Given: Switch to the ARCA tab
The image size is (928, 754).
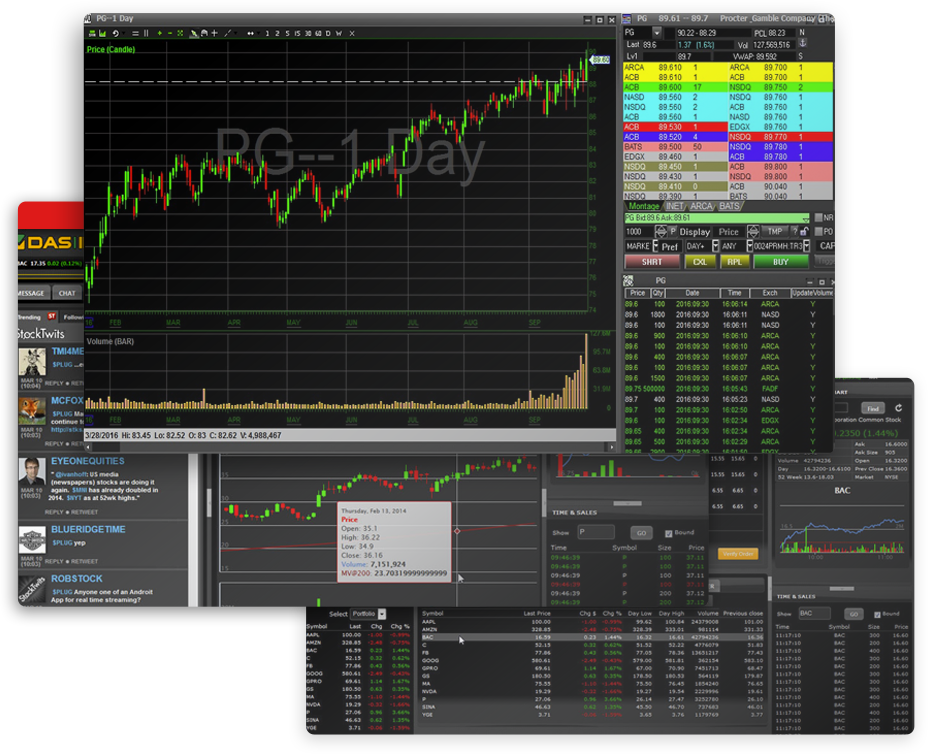Looking at the screenshot, I should click(701, 206).
